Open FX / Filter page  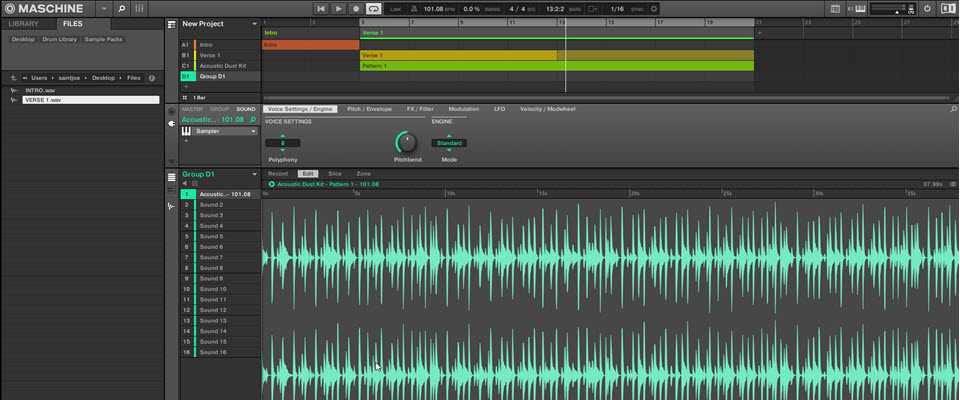(420, 109)
